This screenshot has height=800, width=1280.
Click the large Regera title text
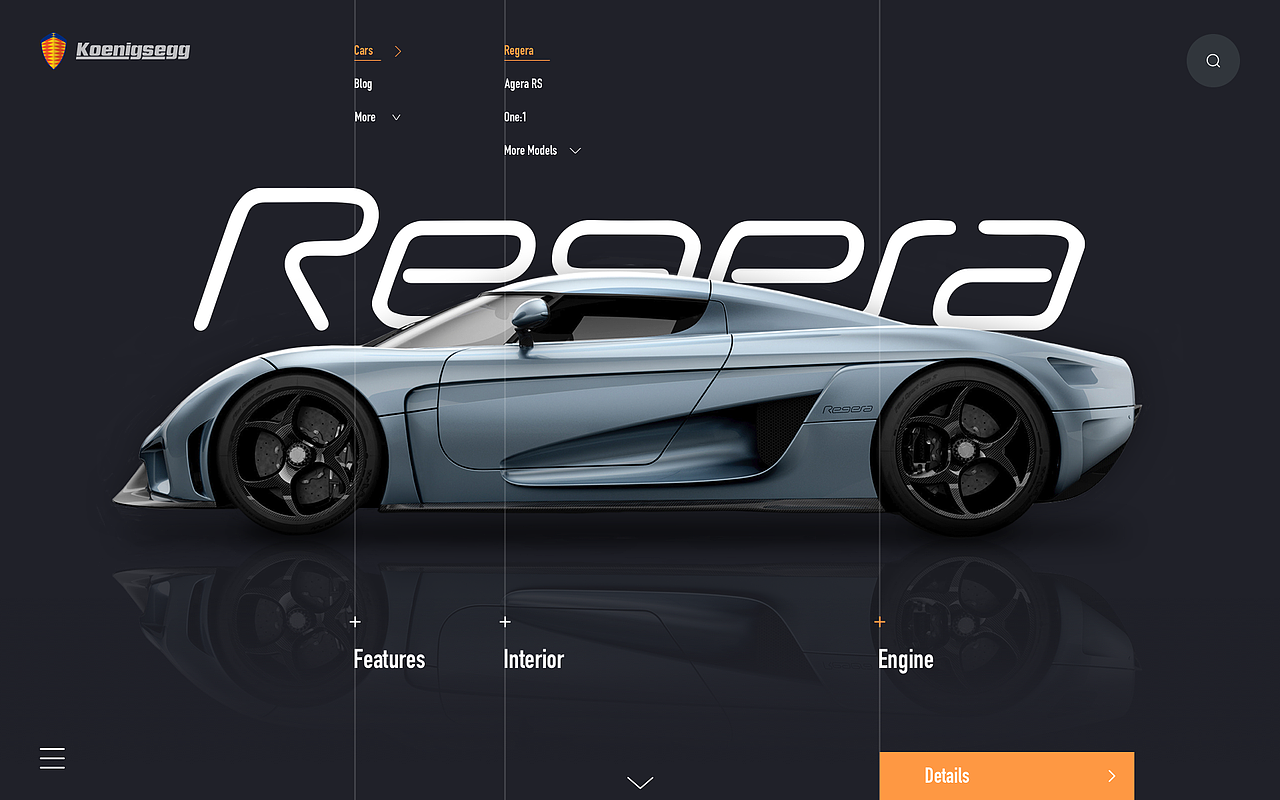pos(640,258)
